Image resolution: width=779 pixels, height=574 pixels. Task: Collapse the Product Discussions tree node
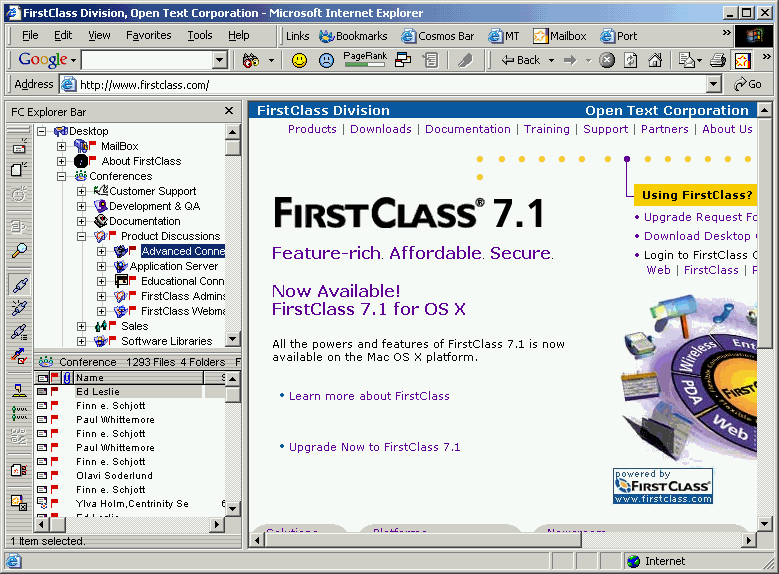[x=82, y=237]
